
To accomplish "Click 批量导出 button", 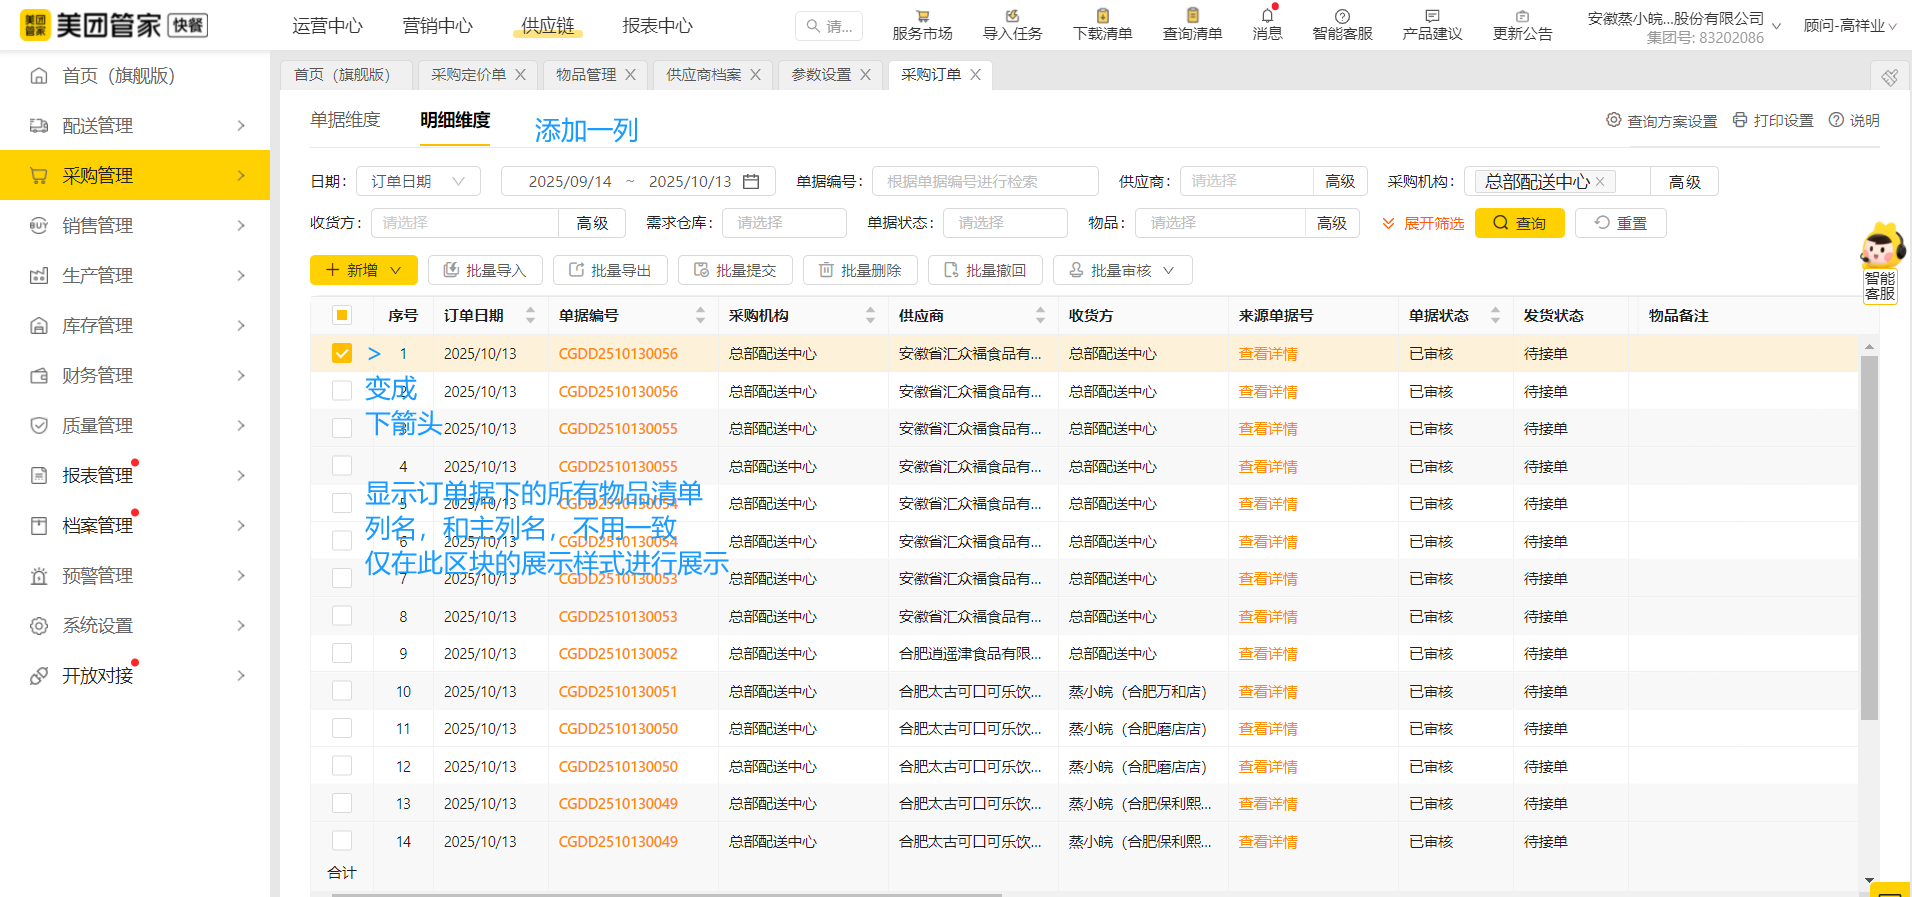I will tap(610, 270).
